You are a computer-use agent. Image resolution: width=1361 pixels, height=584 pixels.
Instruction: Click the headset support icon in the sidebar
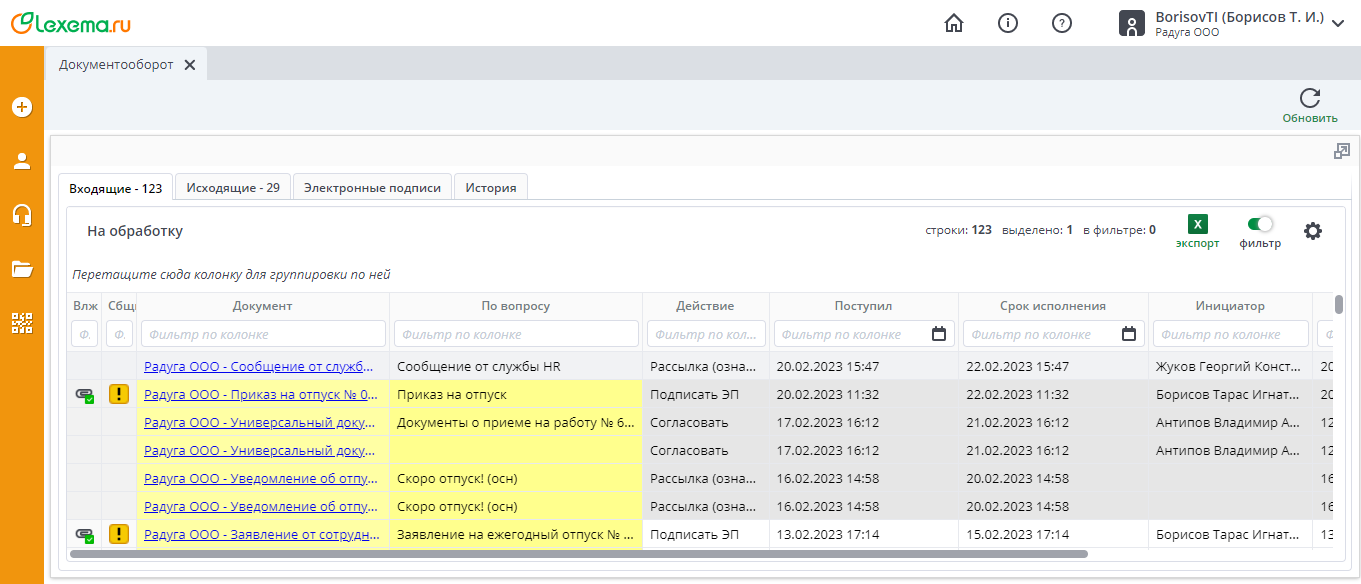22,215
